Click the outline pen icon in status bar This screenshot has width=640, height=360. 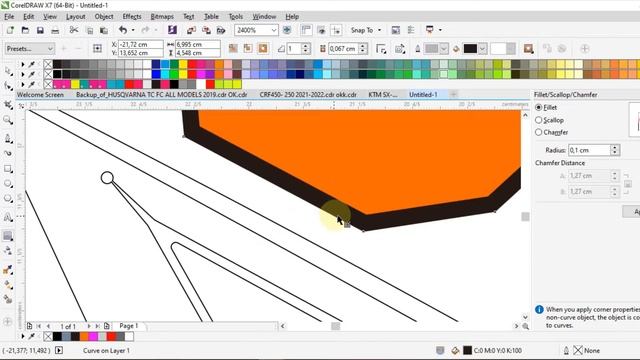(566, 350)
